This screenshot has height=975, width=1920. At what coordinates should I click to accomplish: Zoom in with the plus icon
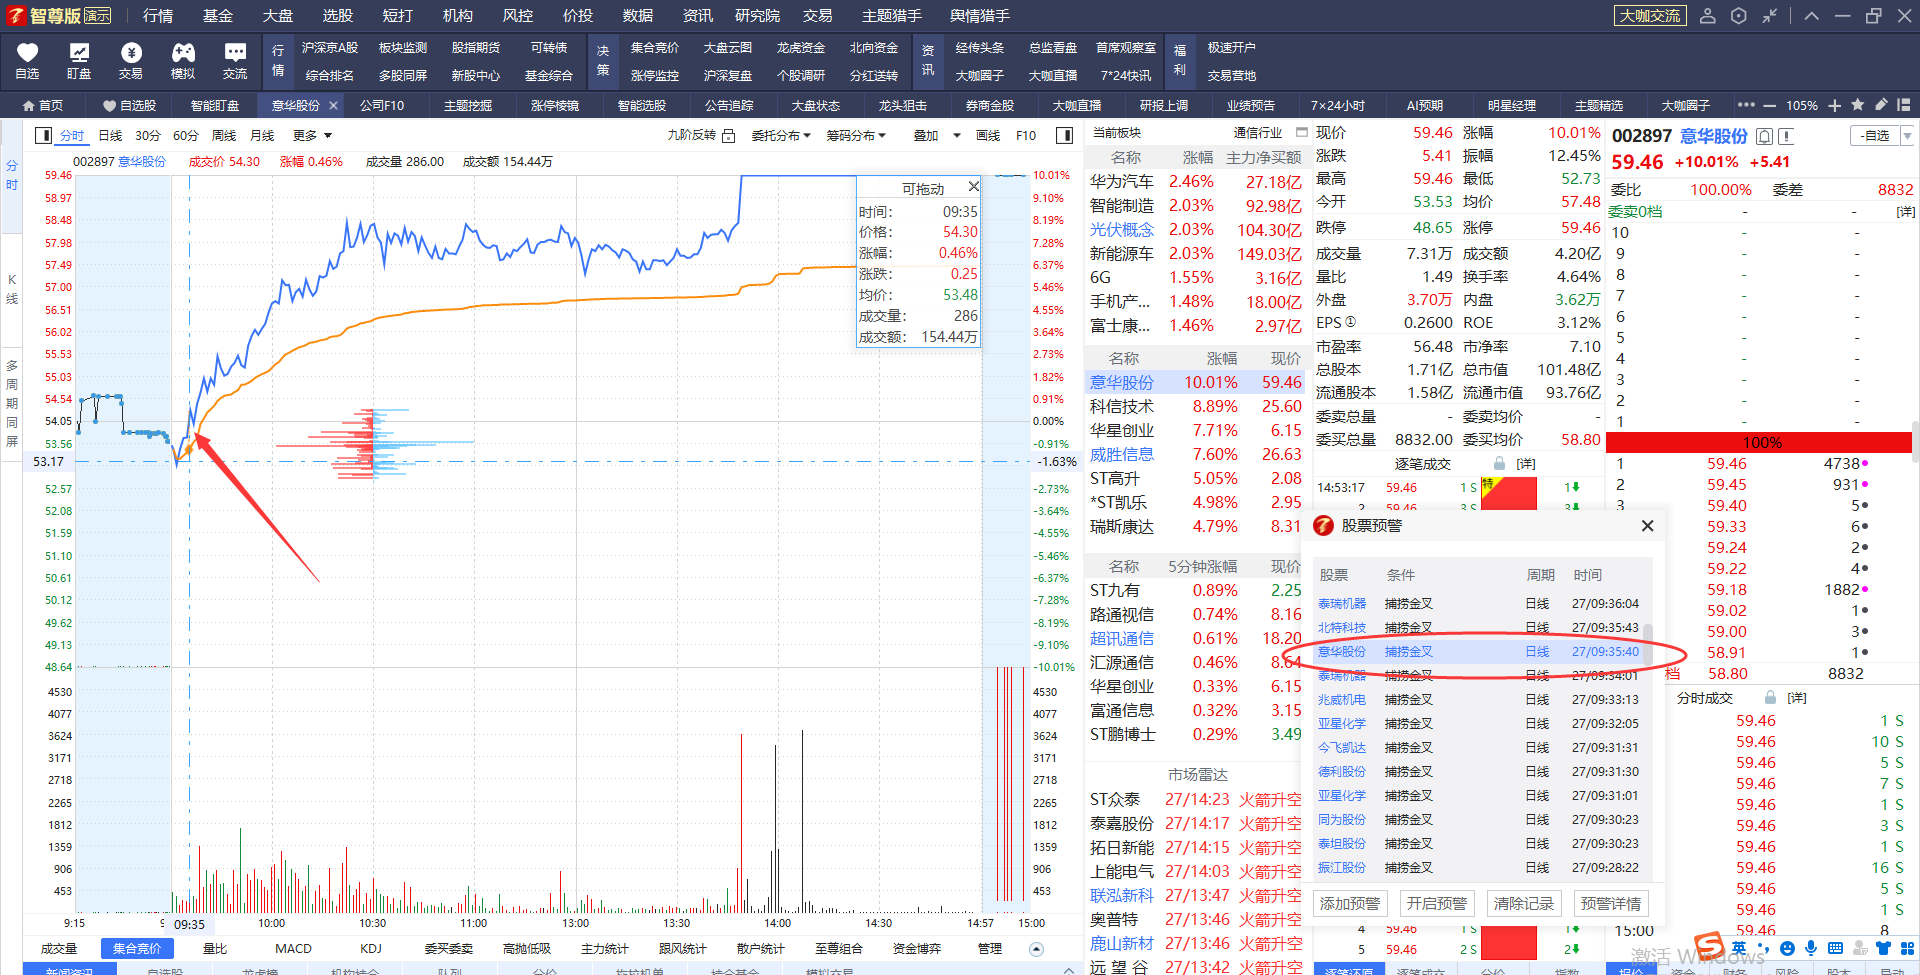(x=1834, y=105)
